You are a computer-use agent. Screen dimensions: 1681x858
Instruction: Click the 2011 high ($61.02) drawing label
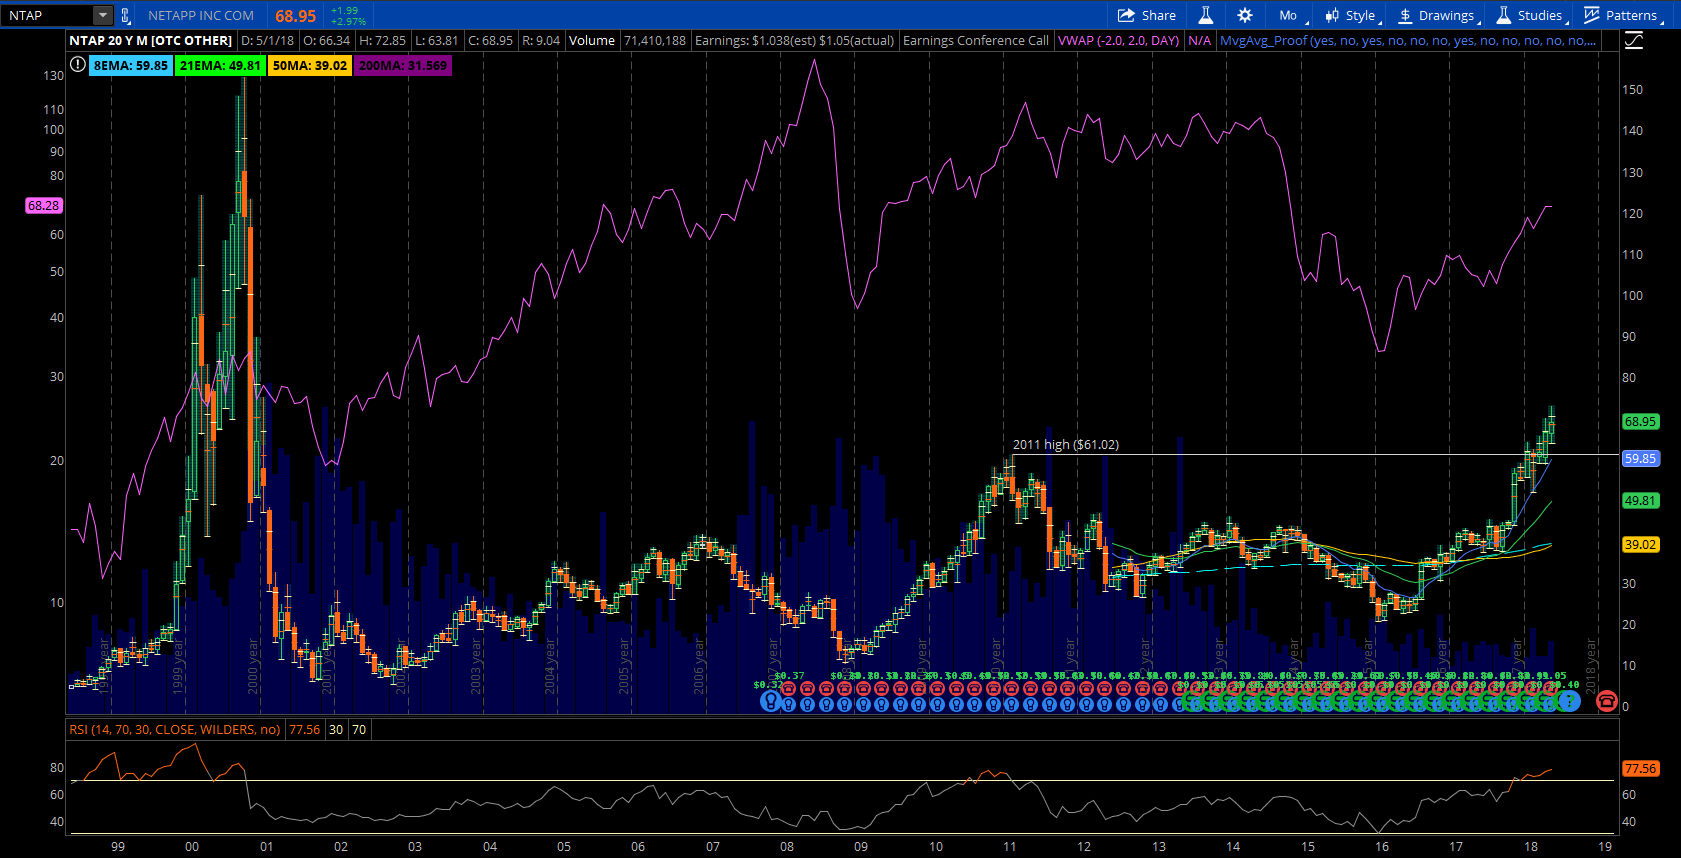[x=1066, y=445]
